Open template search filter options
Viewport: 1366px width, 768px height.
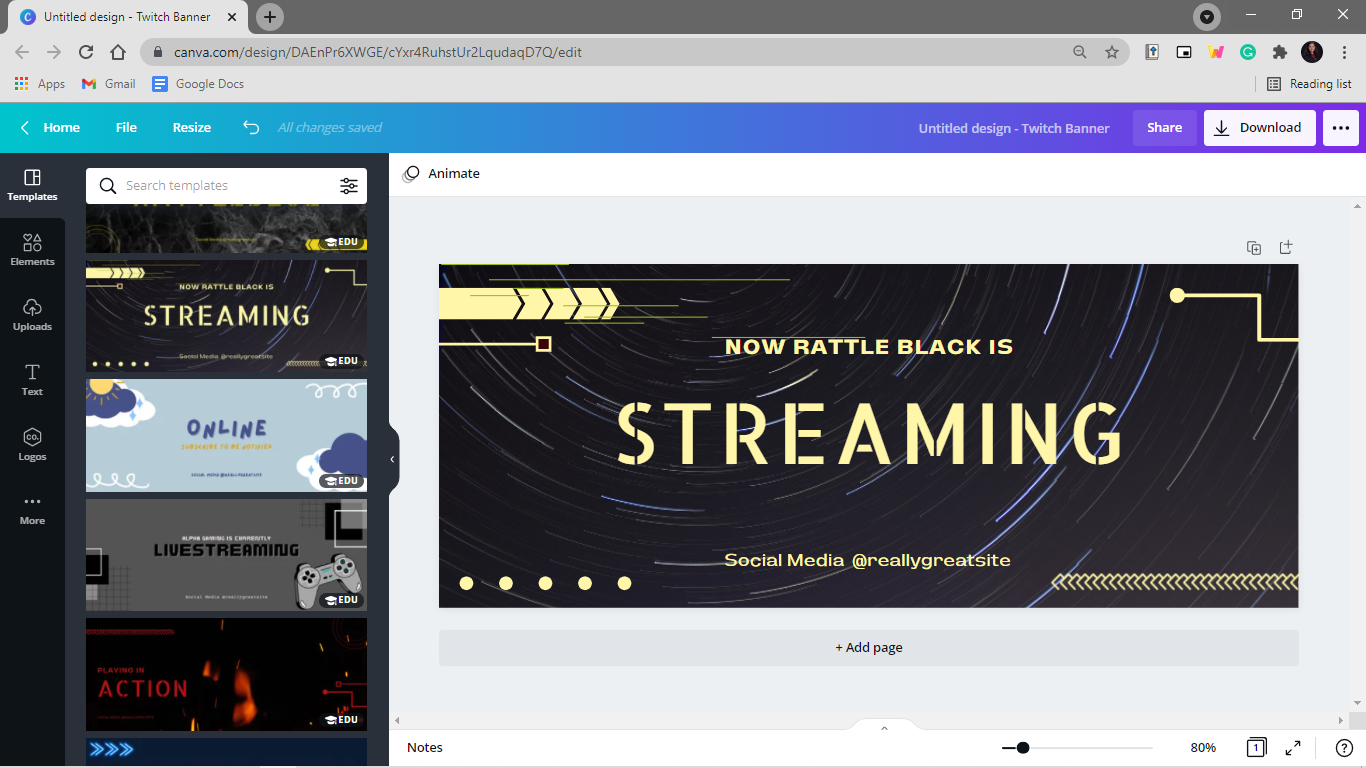tap(349, 186)
